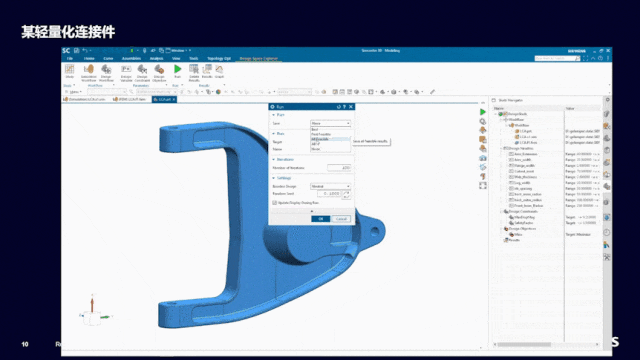Click OK in the Run dialog

pos(321,219)
